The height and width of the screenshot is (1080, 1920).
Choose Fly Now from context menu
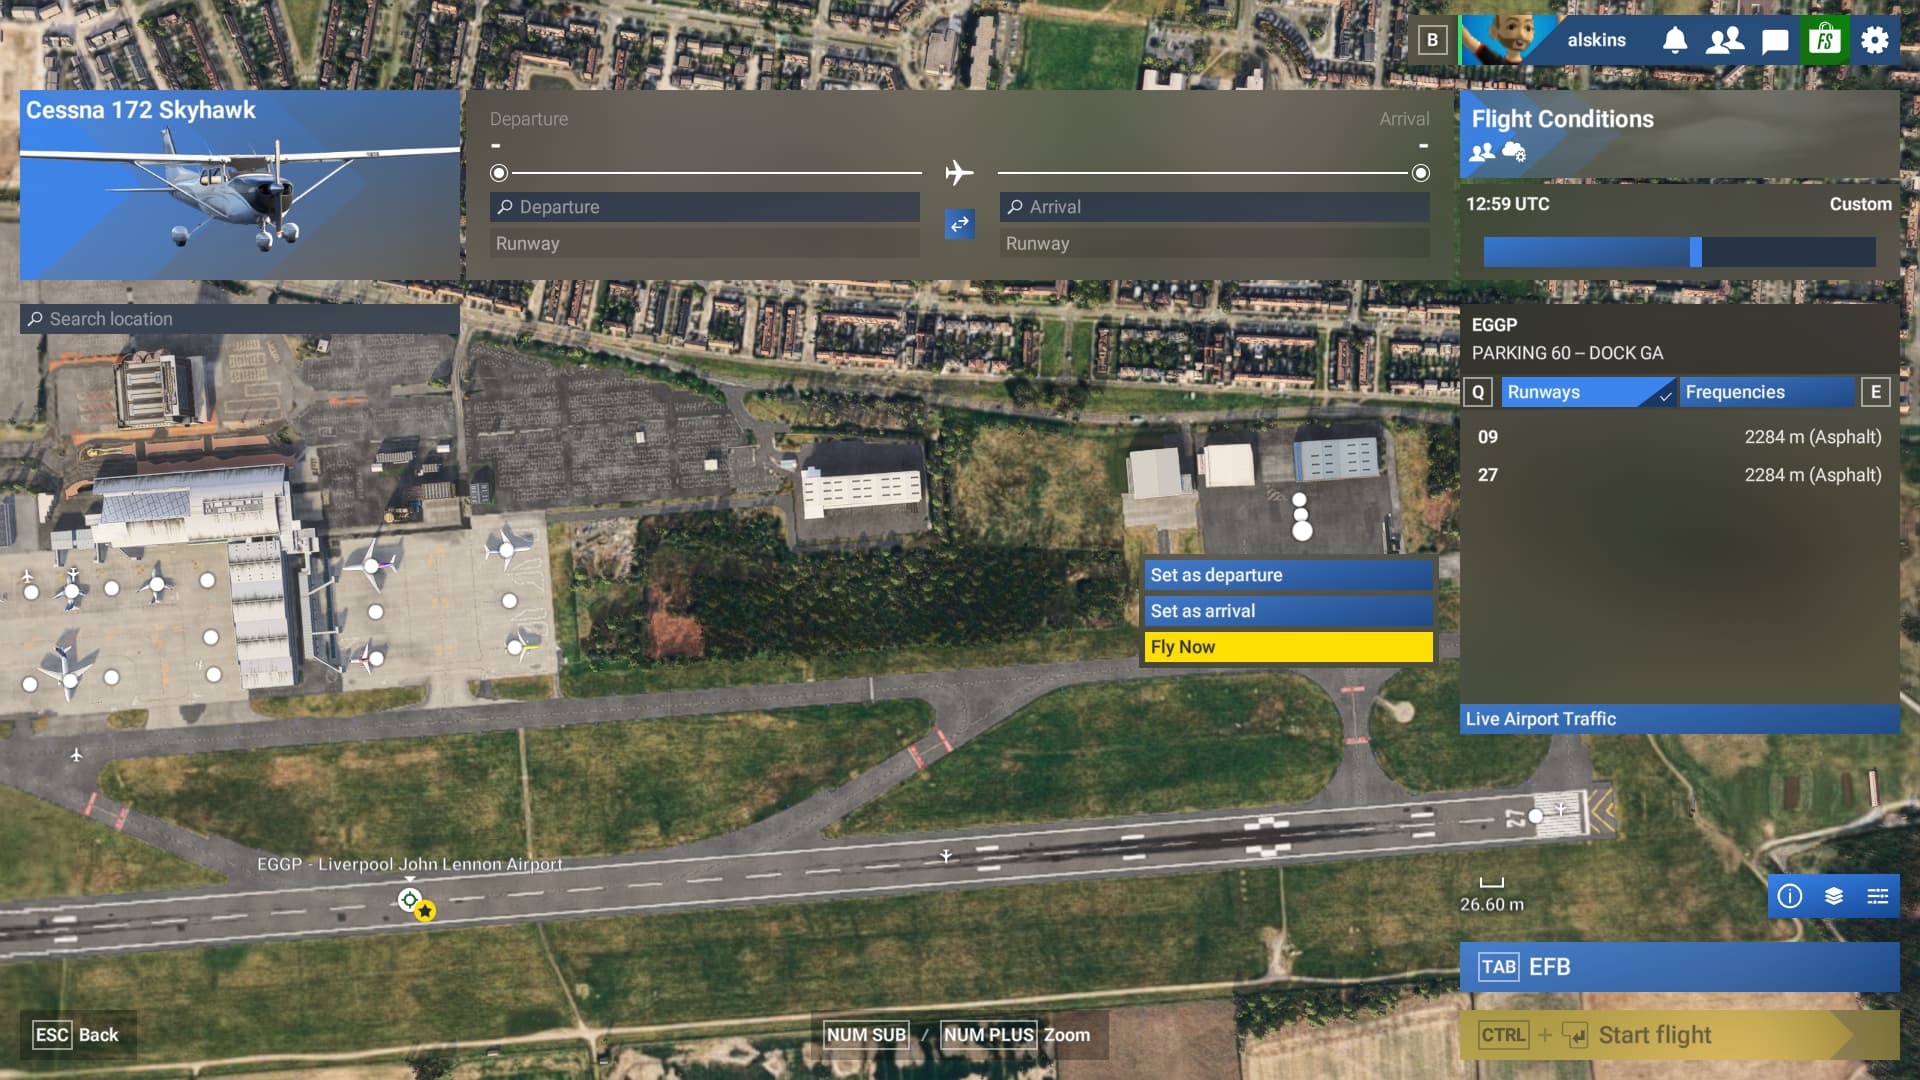[1288, 647]
